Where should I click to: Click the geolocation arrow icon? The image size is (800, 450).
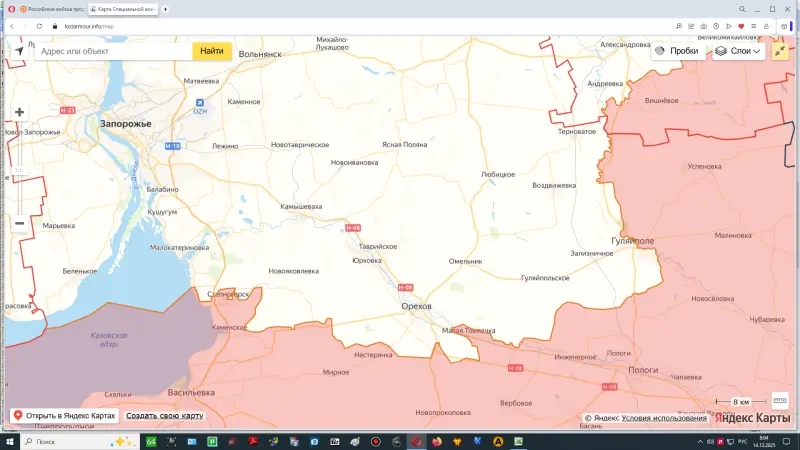click(x=18, y=50)
